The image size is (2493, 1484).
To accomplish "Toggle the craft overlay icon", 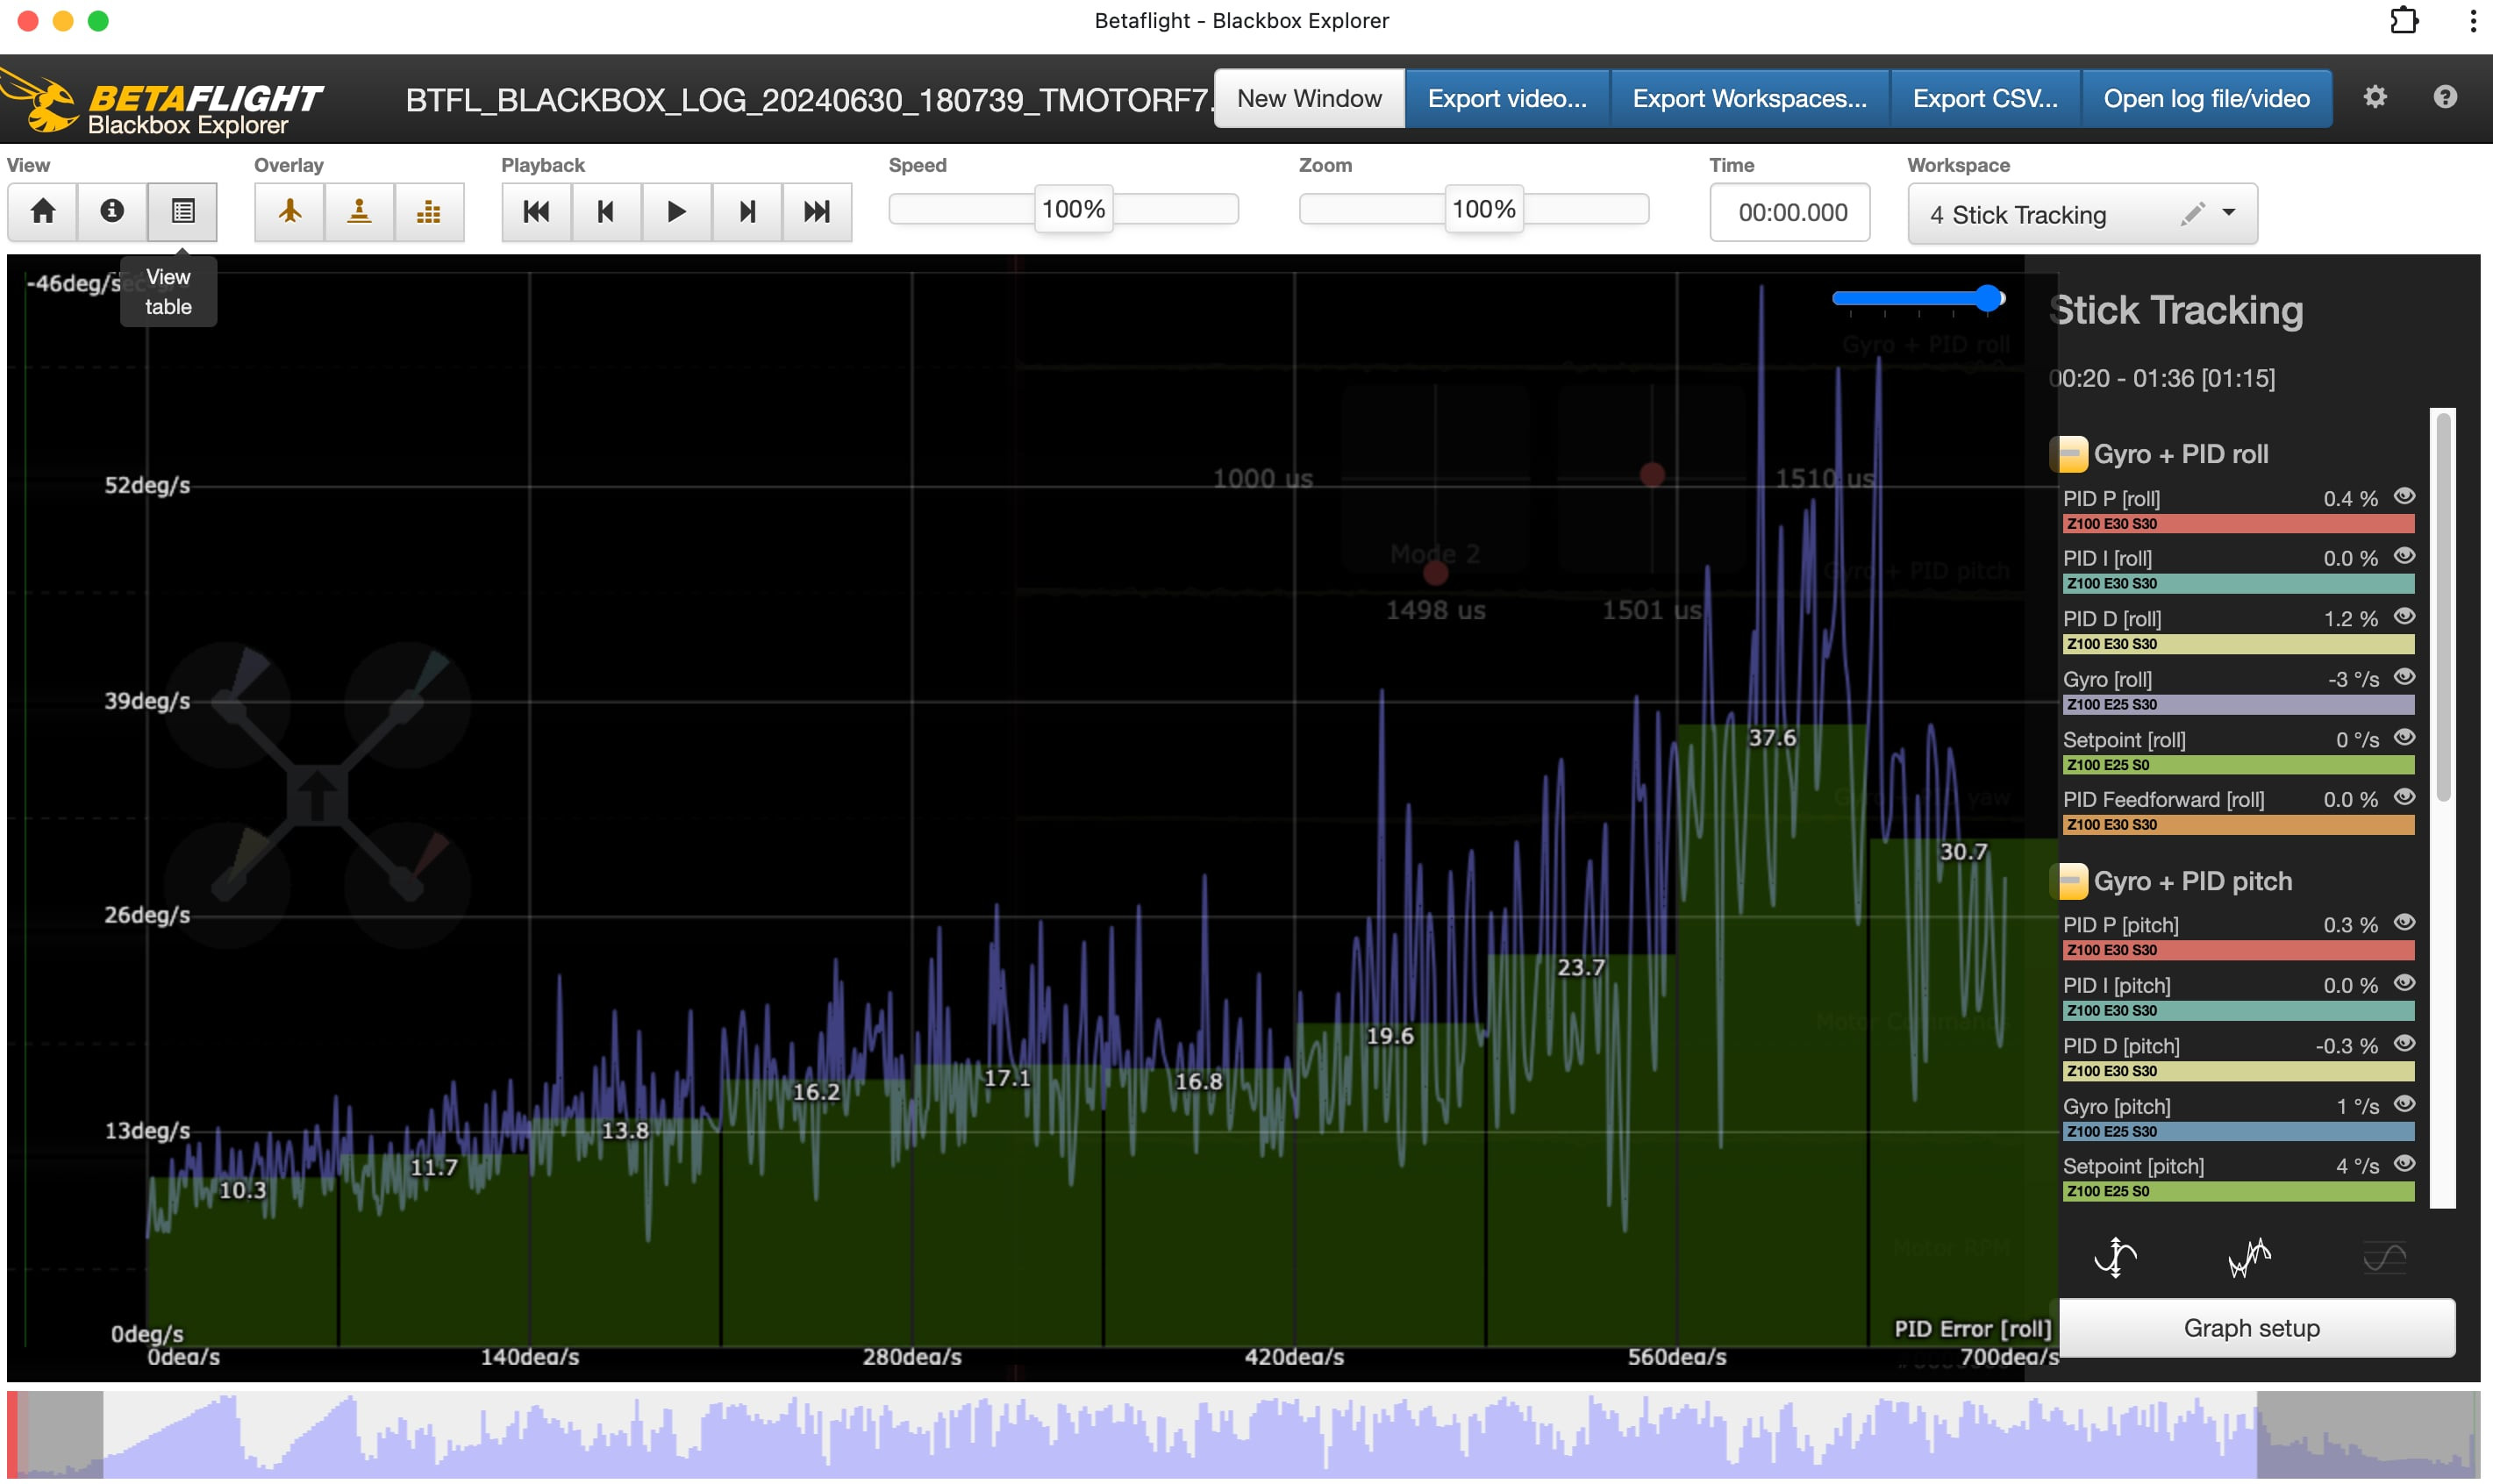I will click(x=290, y=212).
